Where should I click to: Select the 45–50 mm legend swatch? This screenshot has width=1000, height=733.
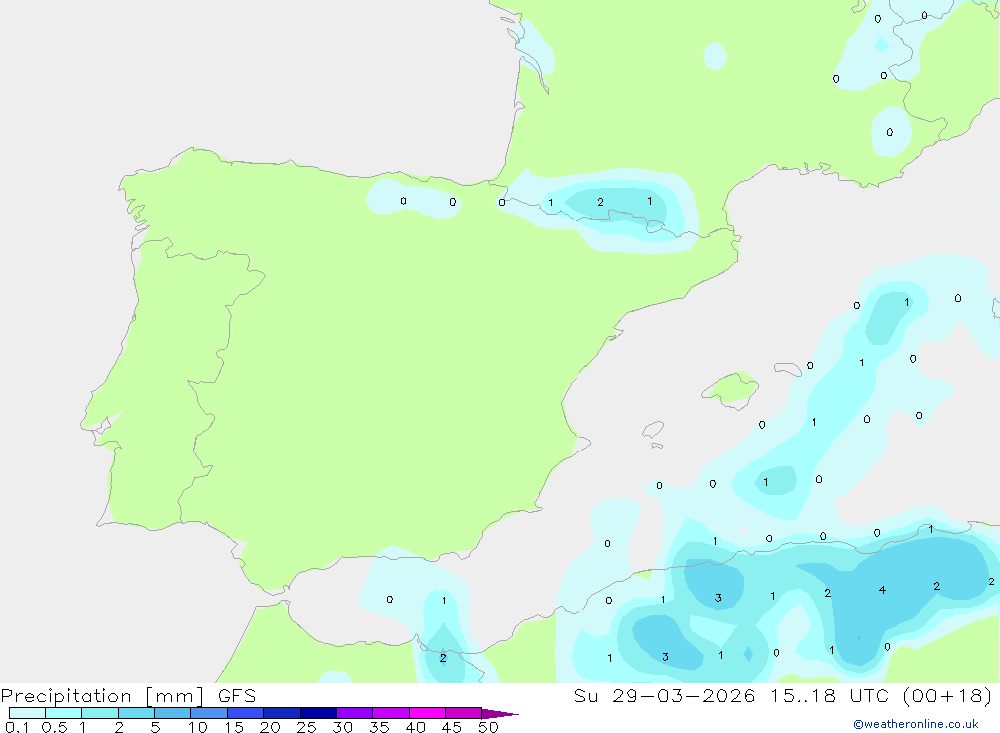(x=464, y=713)
